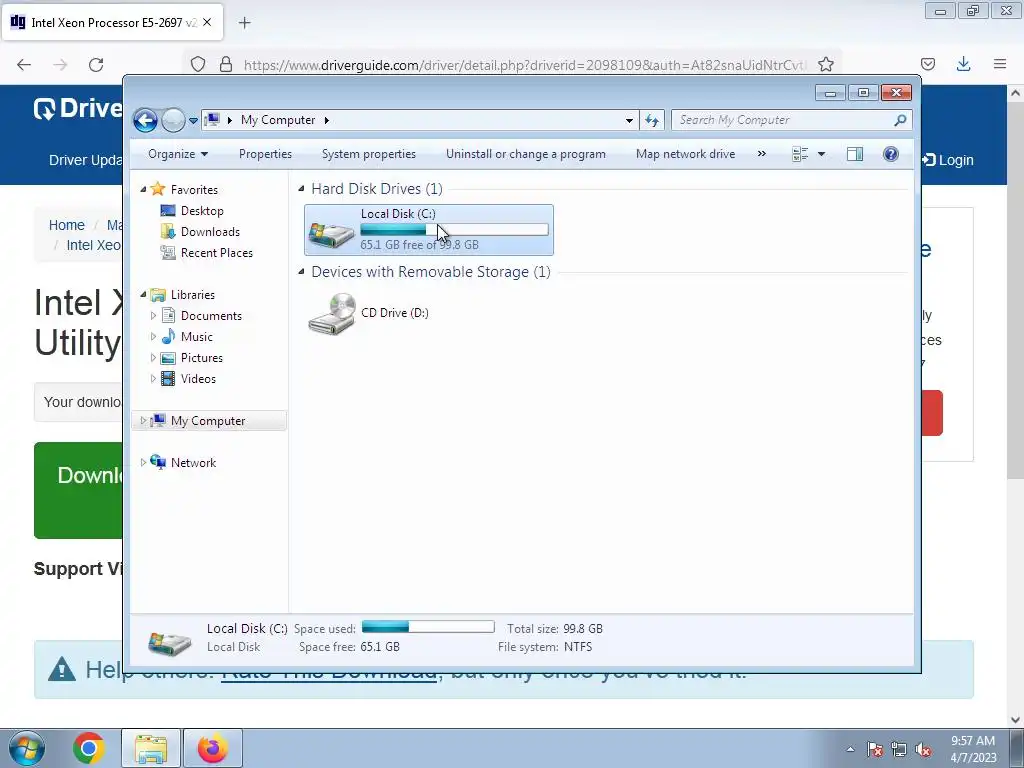Expand the Documents library arrow
Viewport: 1024px width, 768px height.
[x=153, y=316]
